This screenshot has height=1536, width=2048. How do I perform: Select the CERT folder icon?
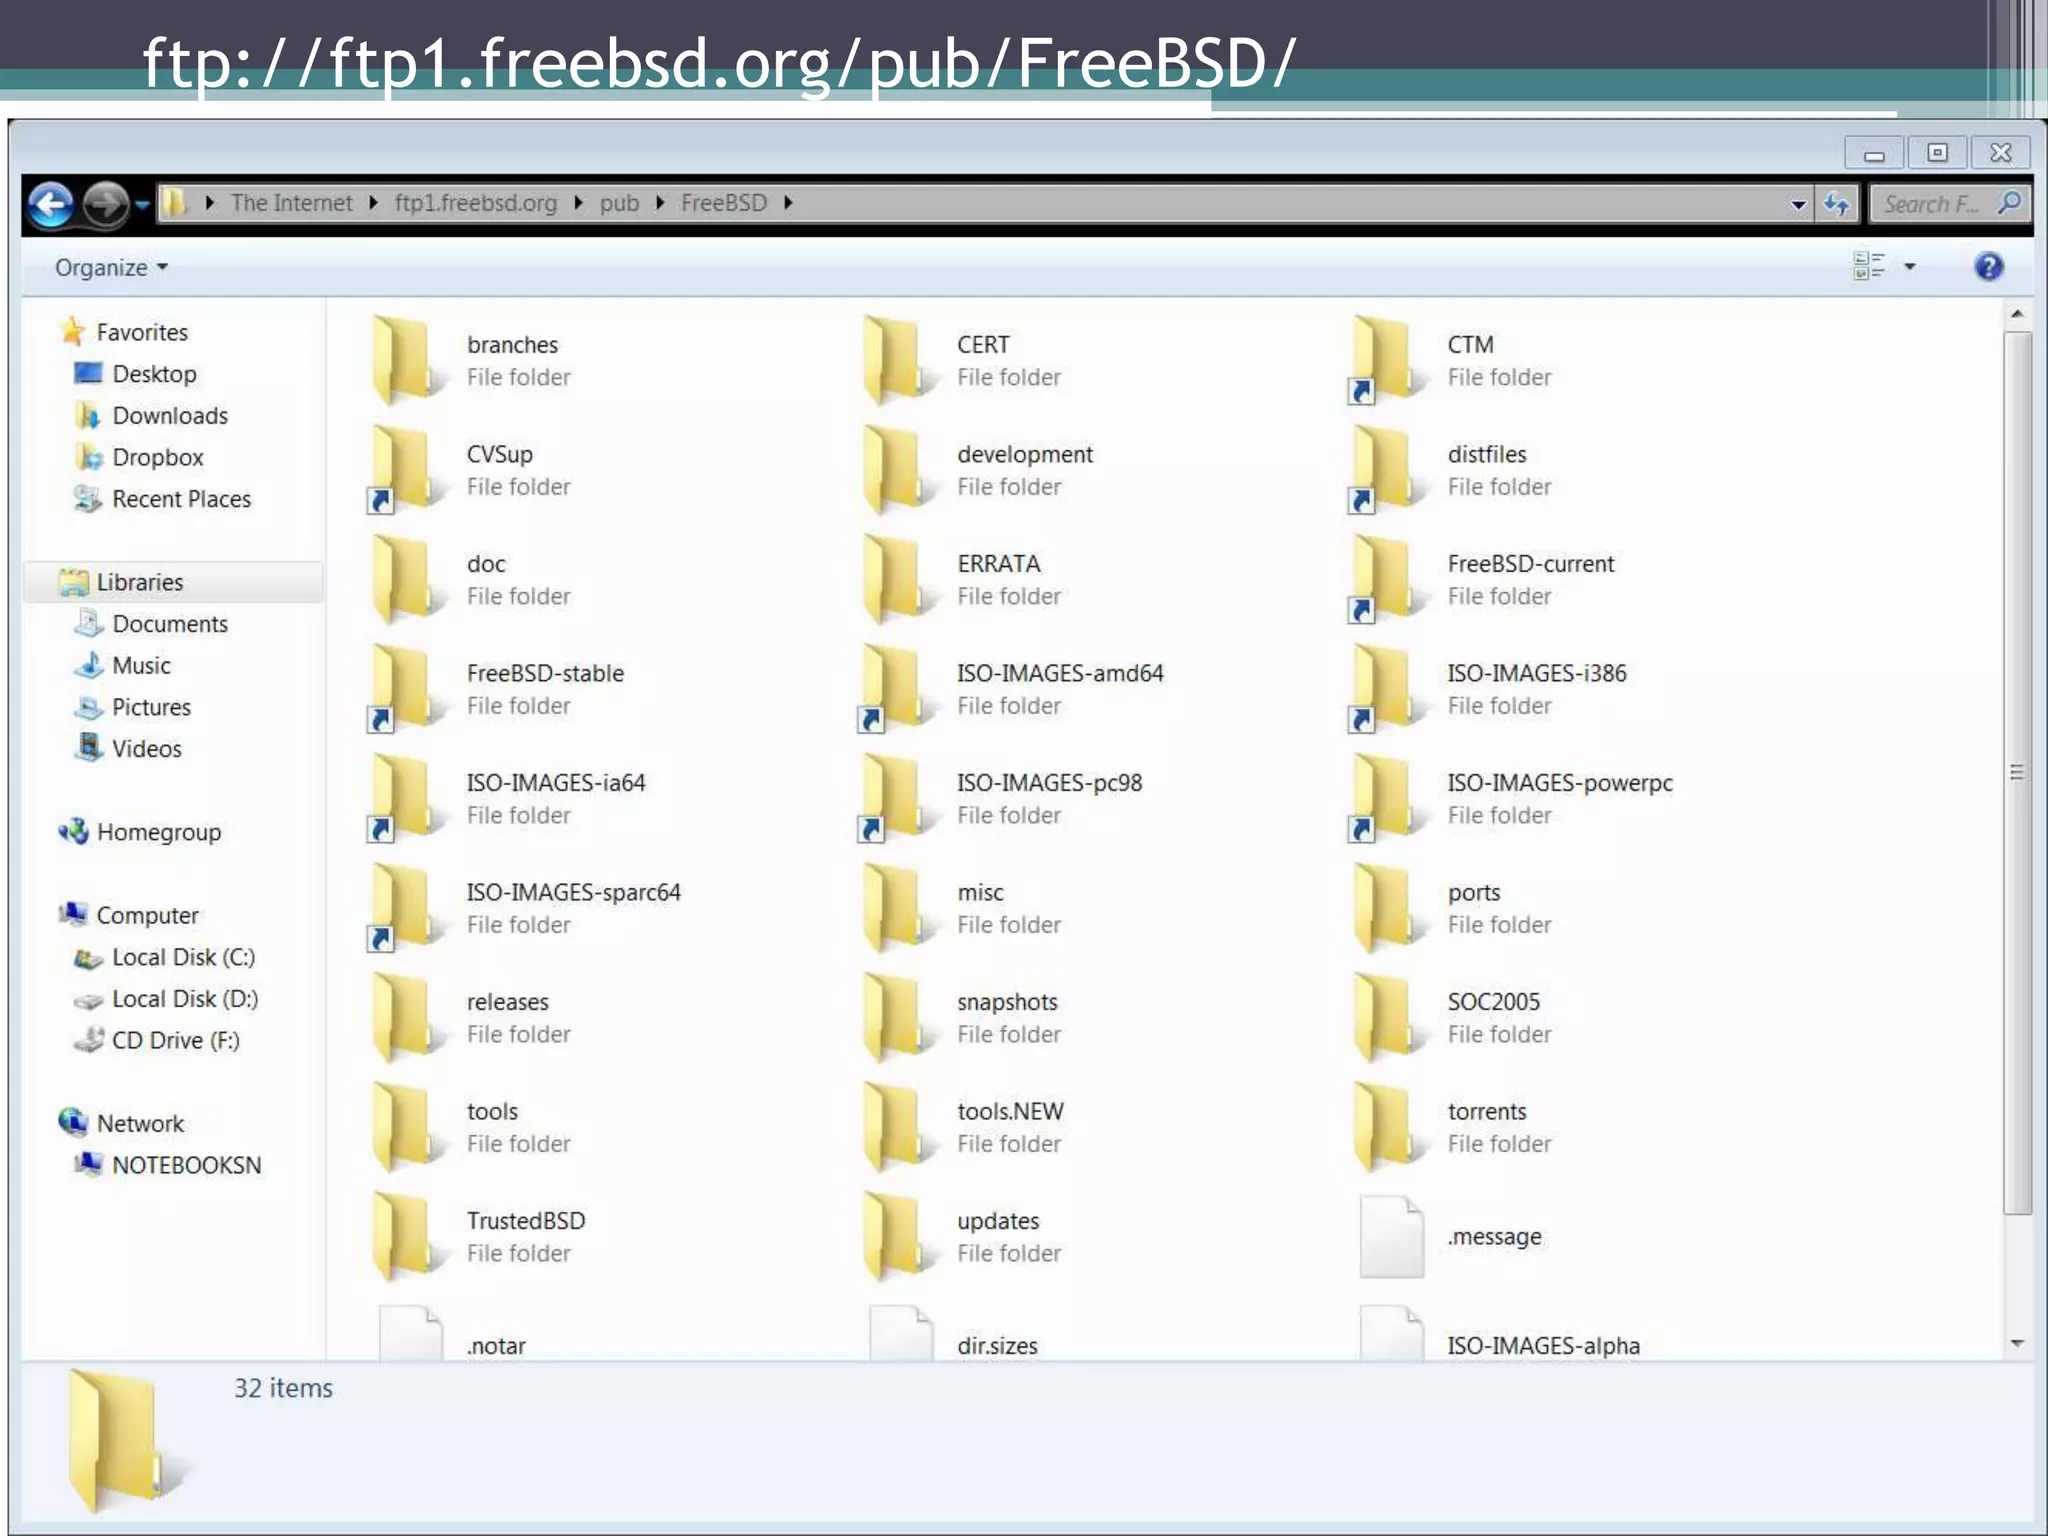[x=897, y=360]
